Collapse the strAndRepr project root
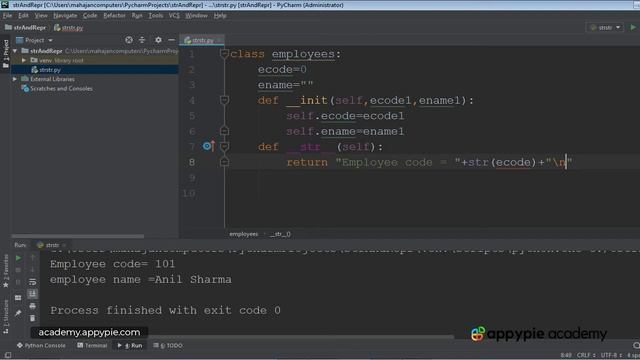Image resolution: width=640 pixels, height=360 pixels. click(x=16, y=51)
